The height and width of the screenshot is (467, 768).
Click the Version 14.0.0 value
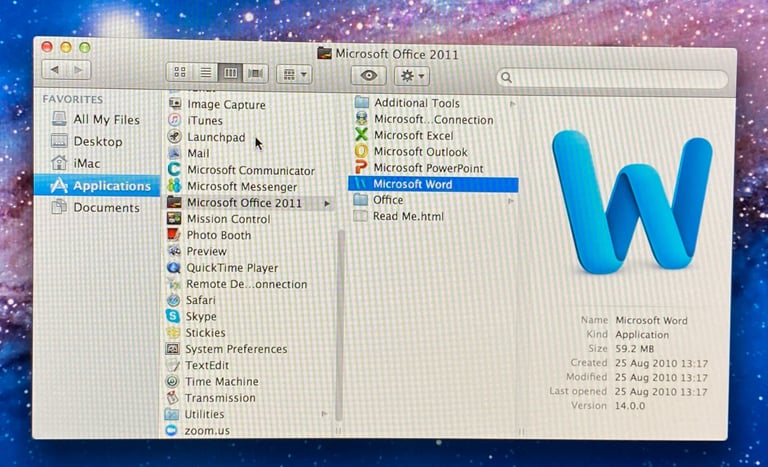tap(629, 405)
